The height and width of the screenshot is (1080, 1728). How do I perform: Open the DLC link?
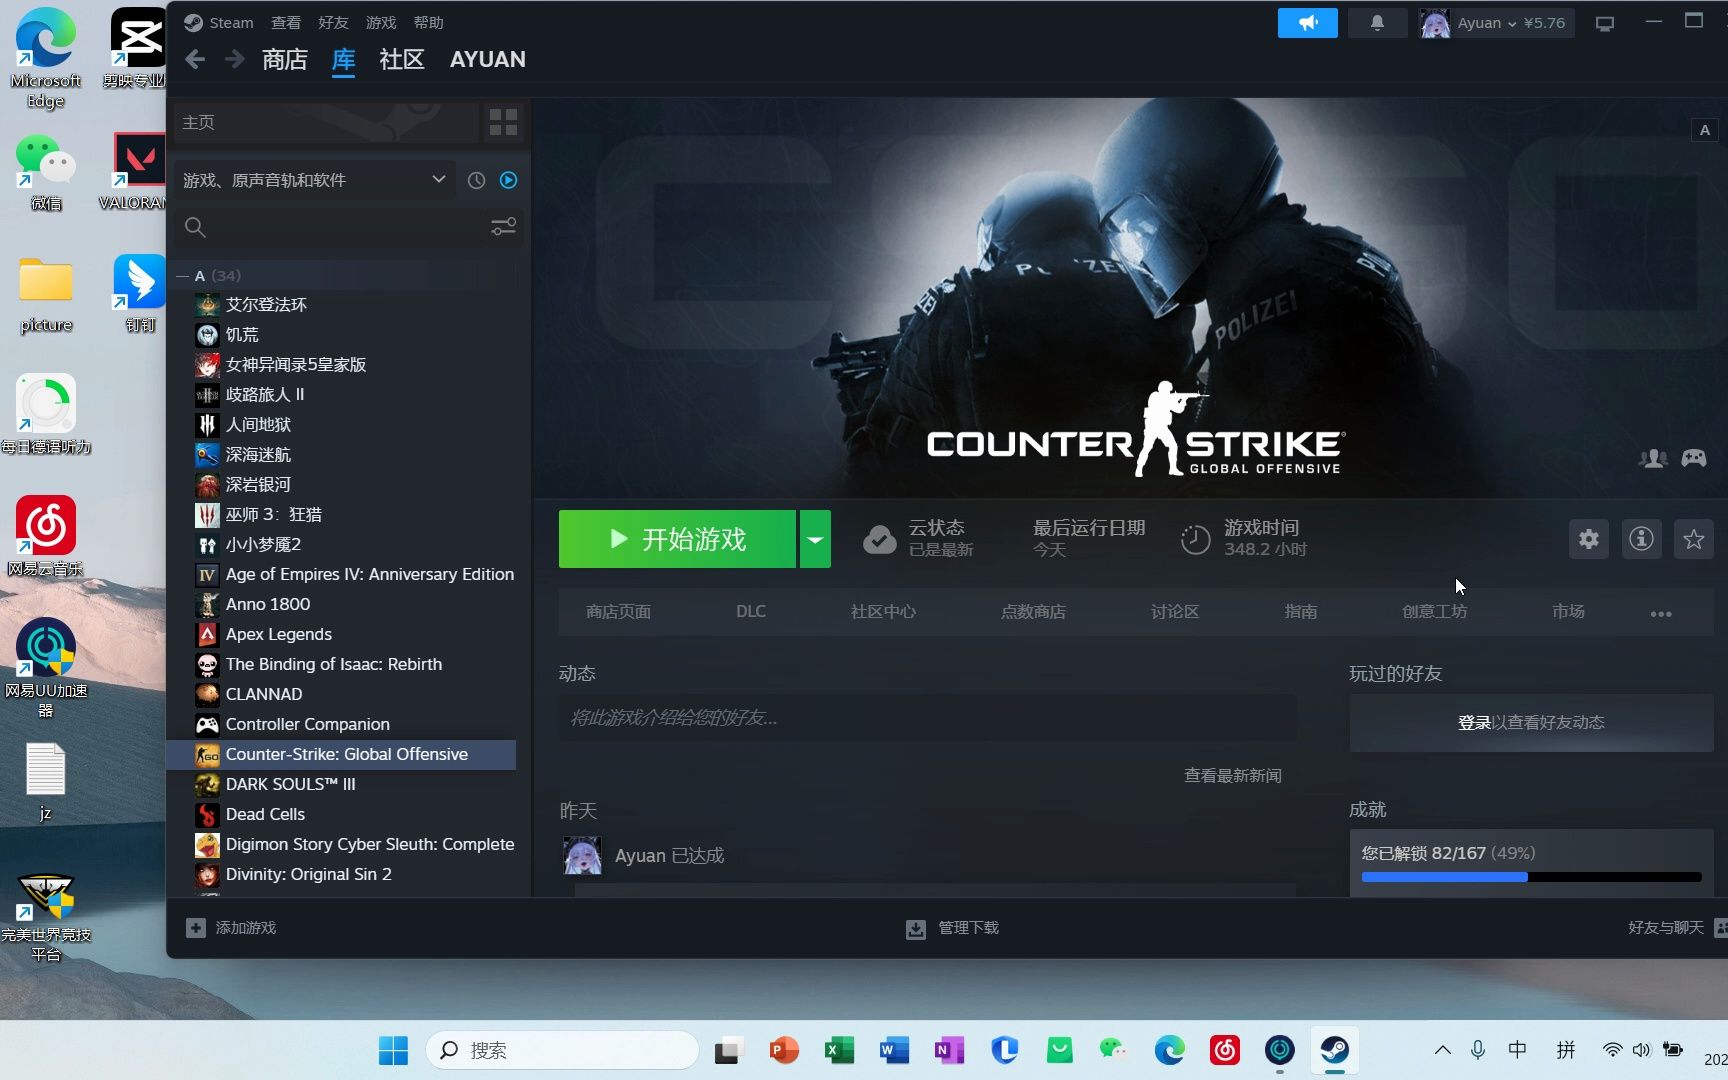[751, 612]
